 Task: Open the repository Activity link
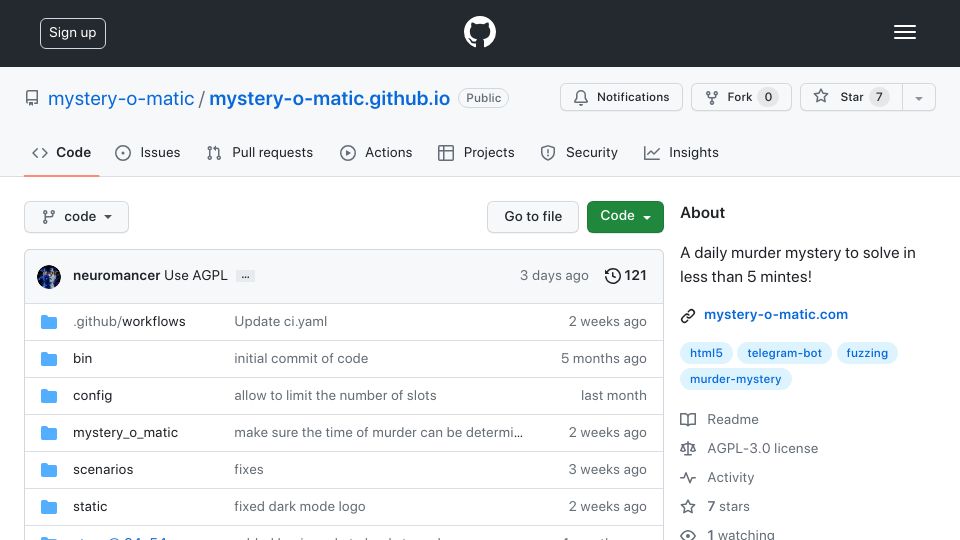[730, 478]
